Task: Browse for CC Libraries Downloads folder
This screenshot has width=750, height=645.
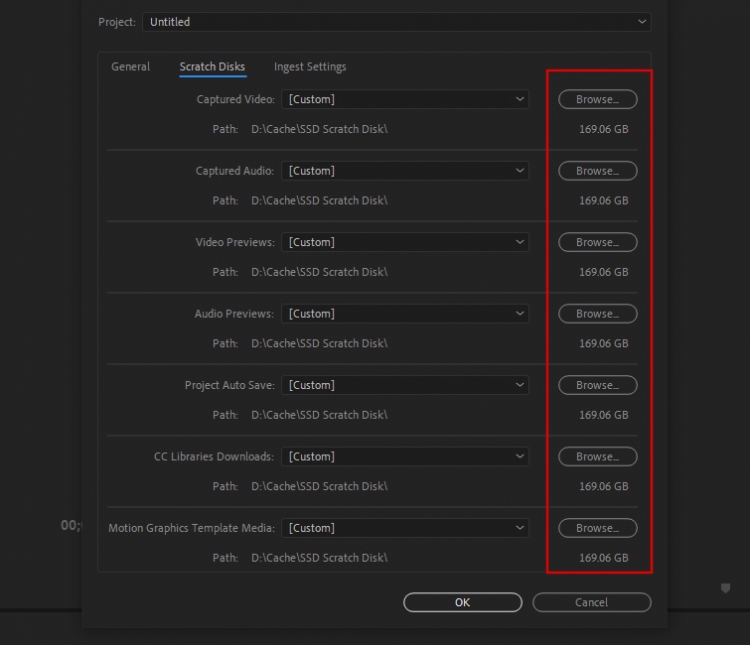Action: [597, 456]
